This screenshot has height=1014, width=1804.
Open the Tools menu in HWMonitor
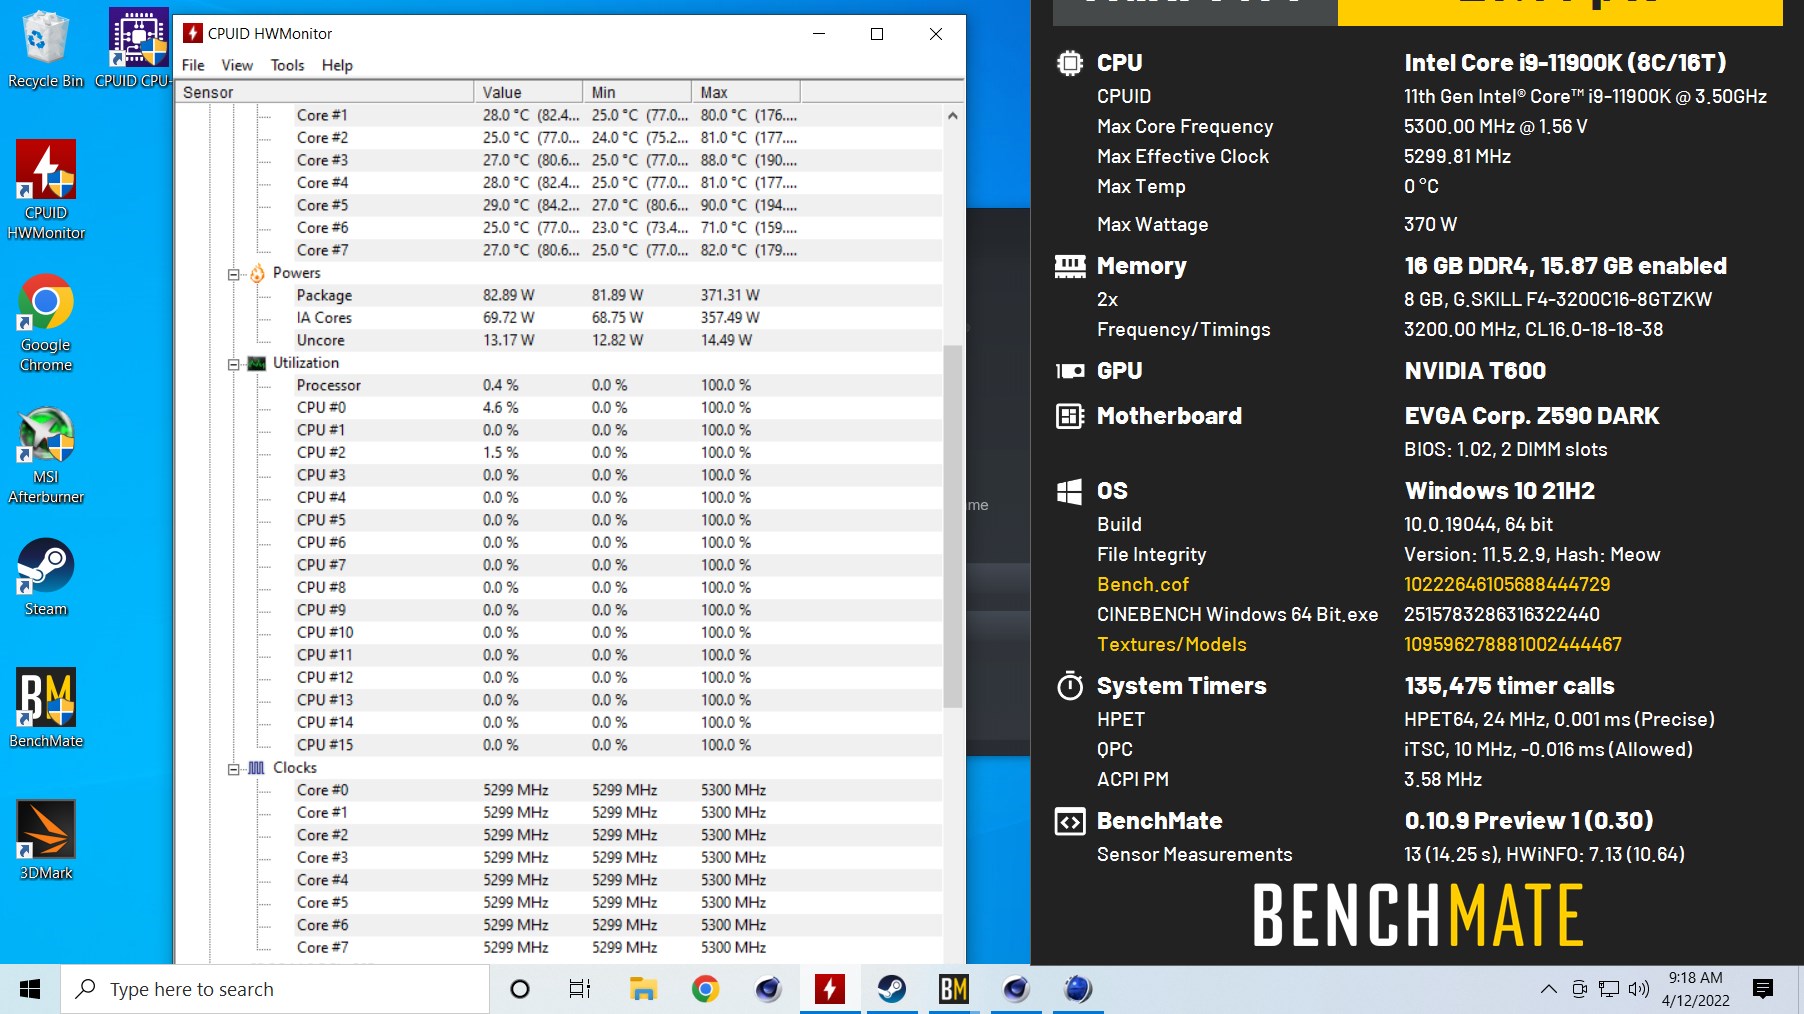pyautogui.click(x=287, y=65)
